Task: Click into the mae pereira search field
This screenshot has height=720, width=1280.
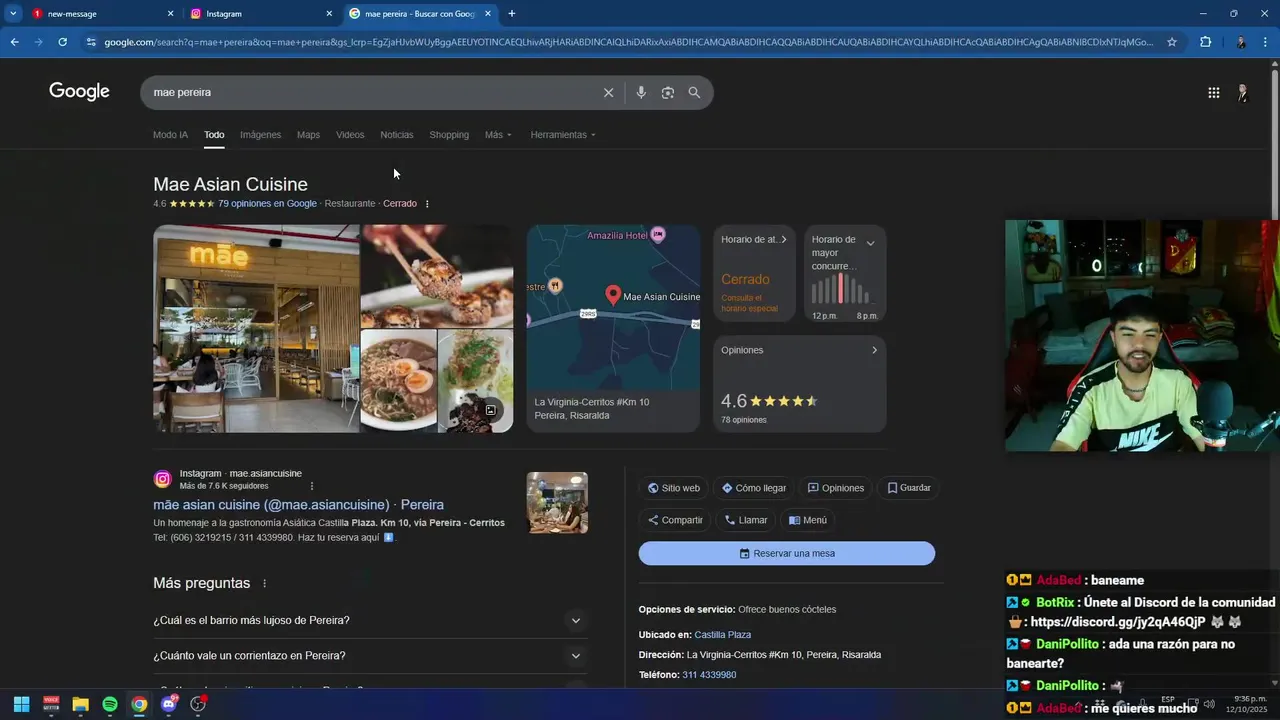Action: coord(370,92)
